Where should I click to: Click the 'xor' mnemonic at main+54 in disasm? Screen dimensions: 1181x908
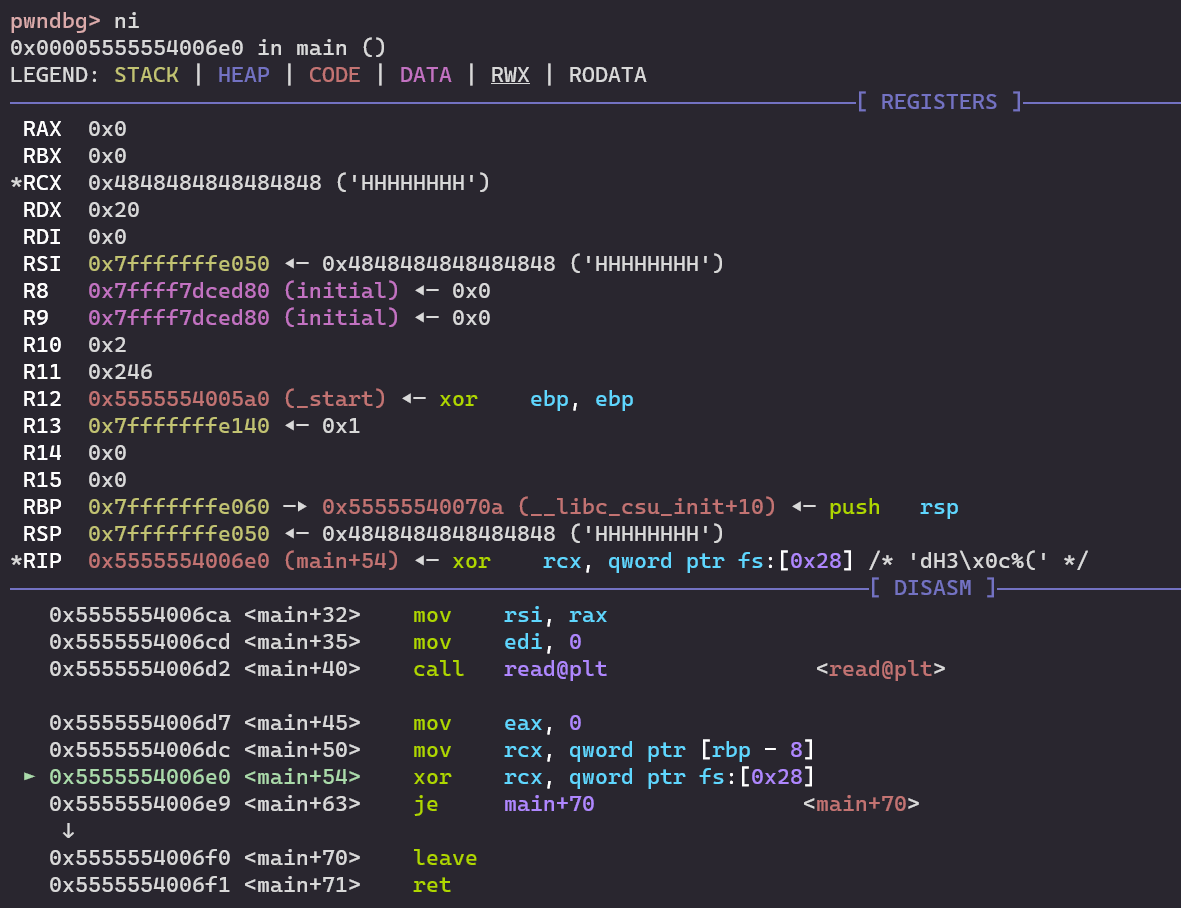432,778
